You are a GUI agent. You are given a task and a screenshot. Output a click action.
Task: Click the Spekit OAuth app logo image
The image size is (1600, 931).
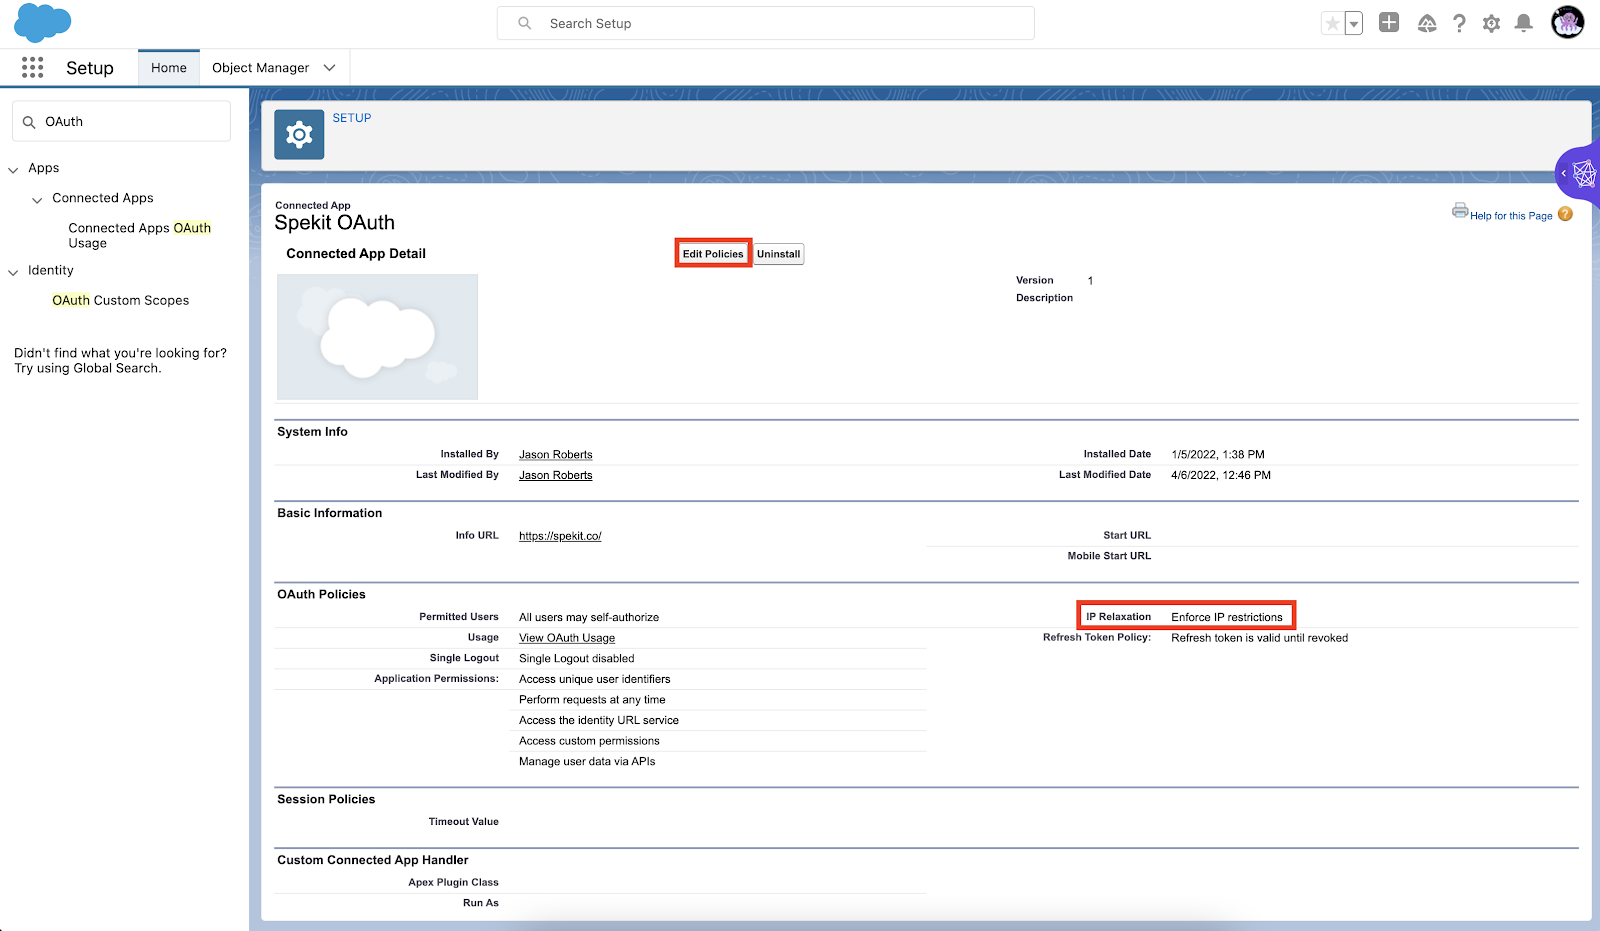point(377,337)
